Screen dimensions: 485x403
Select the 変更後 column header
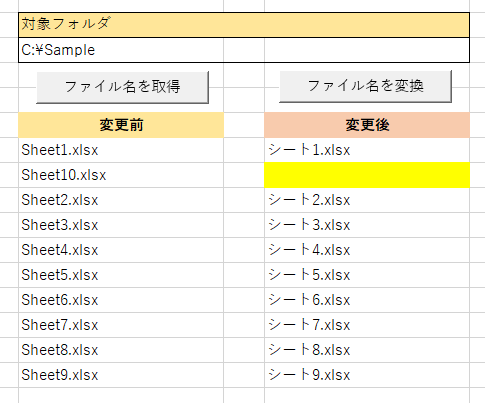coord(367,125)
